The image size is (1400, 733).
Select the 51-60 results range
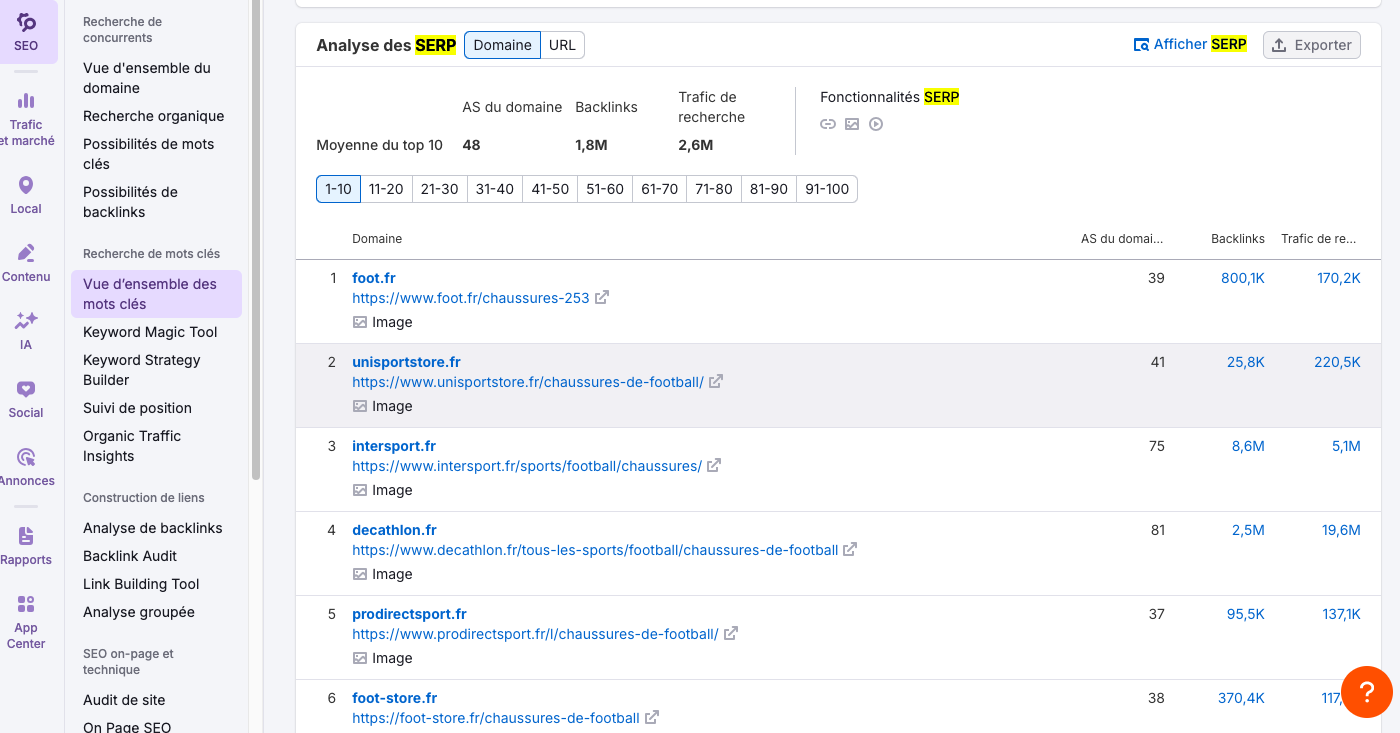pos(605,189)
